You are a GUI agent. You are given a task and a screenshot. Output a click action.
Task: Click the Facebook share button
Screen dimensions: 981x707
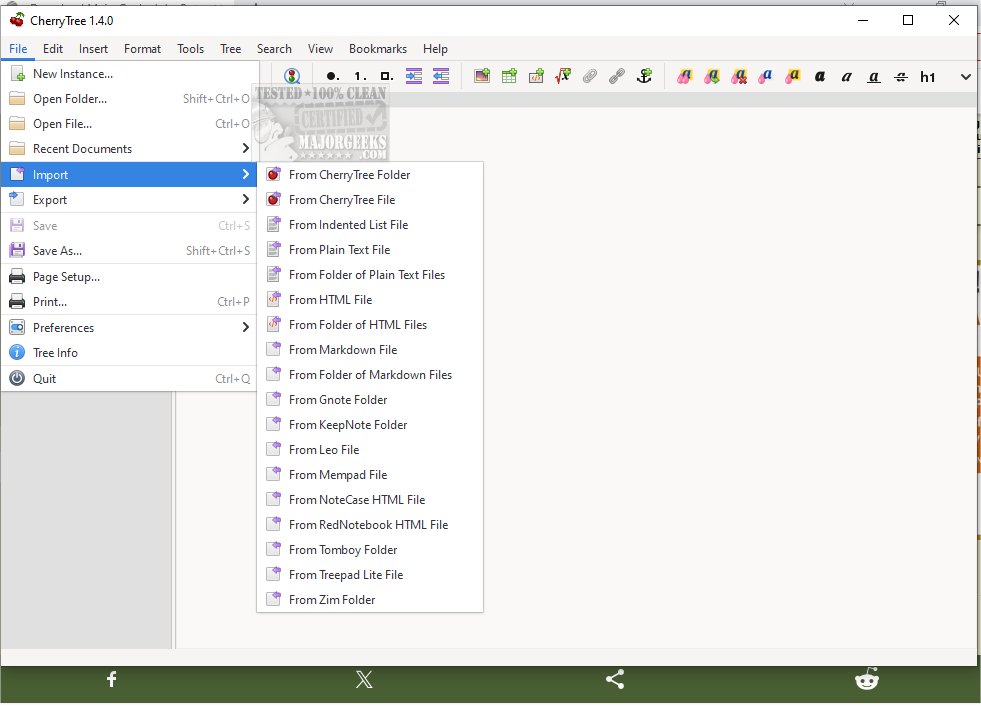point(112,680)
